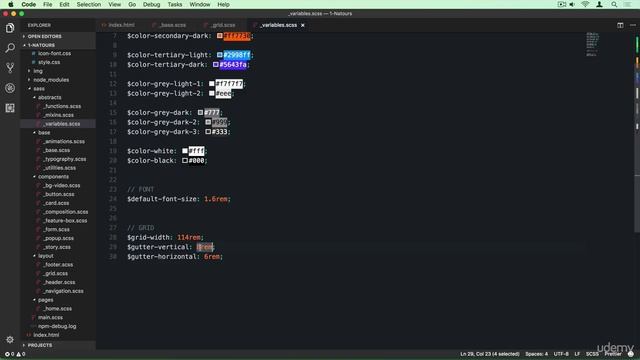The height and width of the screenshot is (360, 640).
Task: Open _popup.scss file
Action: click(x=58, y=238)
